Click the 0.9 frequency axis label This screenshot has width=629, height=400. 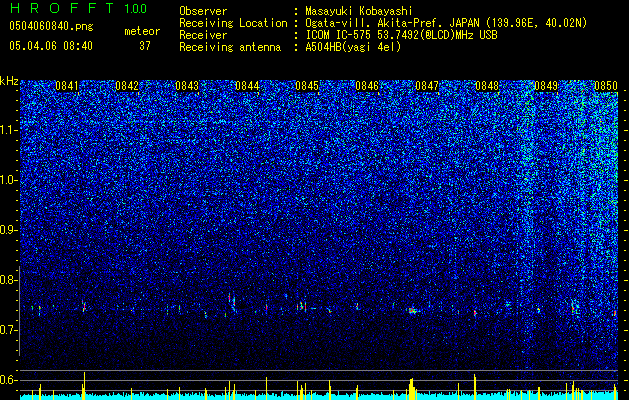click(x=9, y=230)
